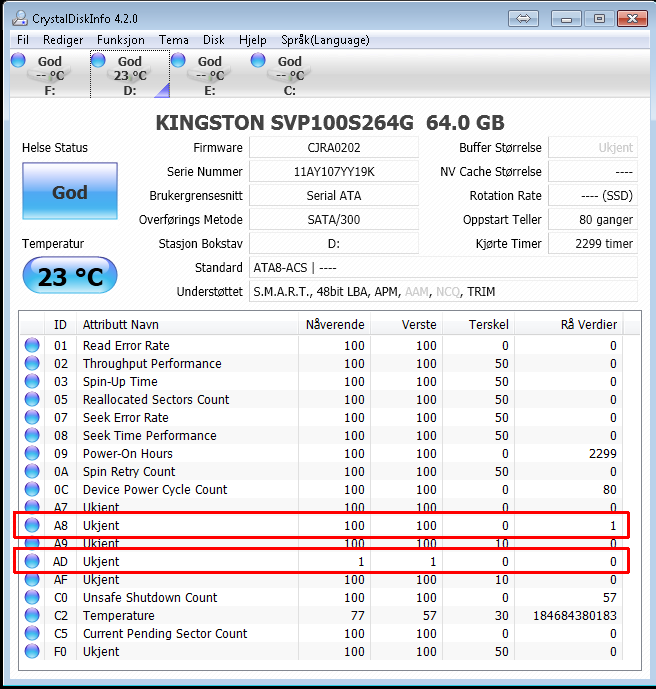Click status orb of F0 attribute row
The image size is (656, 689).
point(32,652)
